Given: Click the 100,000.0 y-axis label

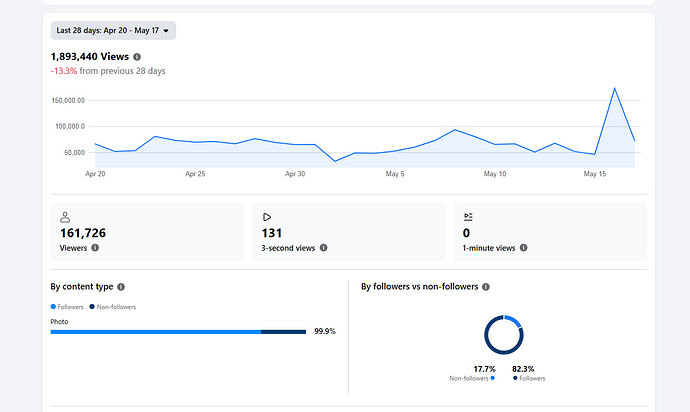Looking at the screenshot, I should [70, 126].
